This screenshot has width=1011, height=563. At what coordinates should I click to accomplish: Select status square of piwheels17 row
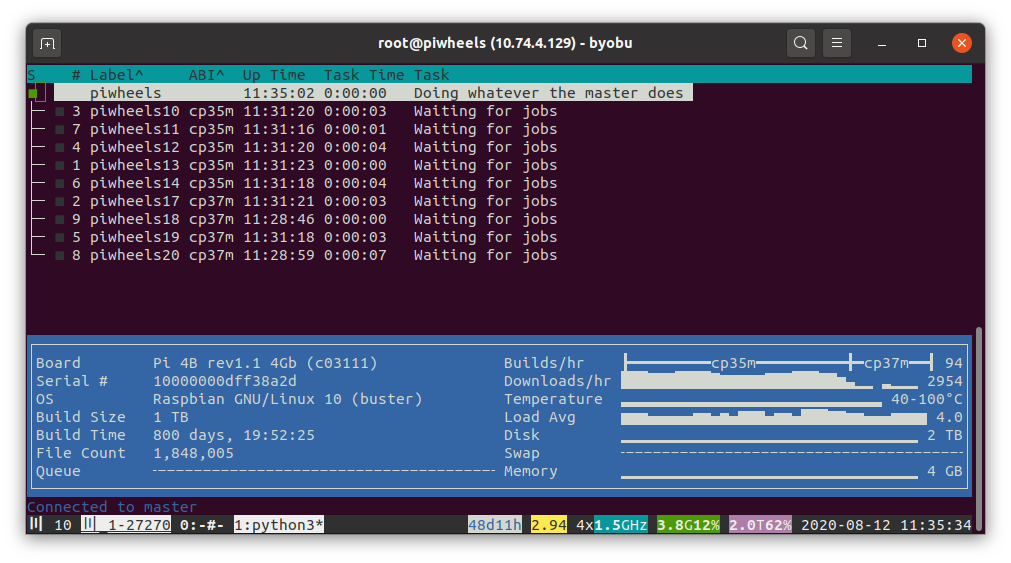tap(59, 202)
